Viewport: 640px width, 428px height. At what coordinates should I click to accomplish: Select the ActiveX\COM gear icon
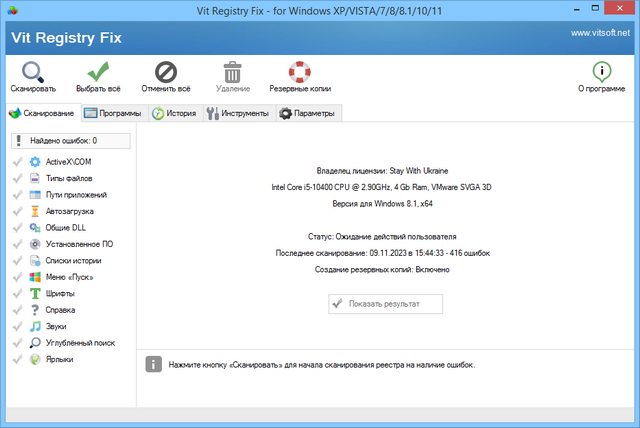click(x=35, y=162)
